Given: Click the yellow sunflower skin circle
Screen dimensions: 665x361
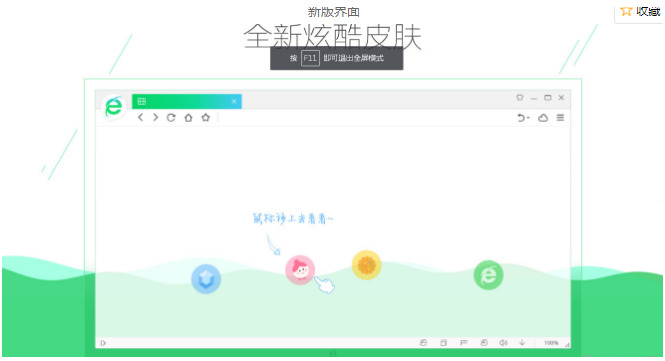Looking at the screenshot, I should [x=366, y=265].
